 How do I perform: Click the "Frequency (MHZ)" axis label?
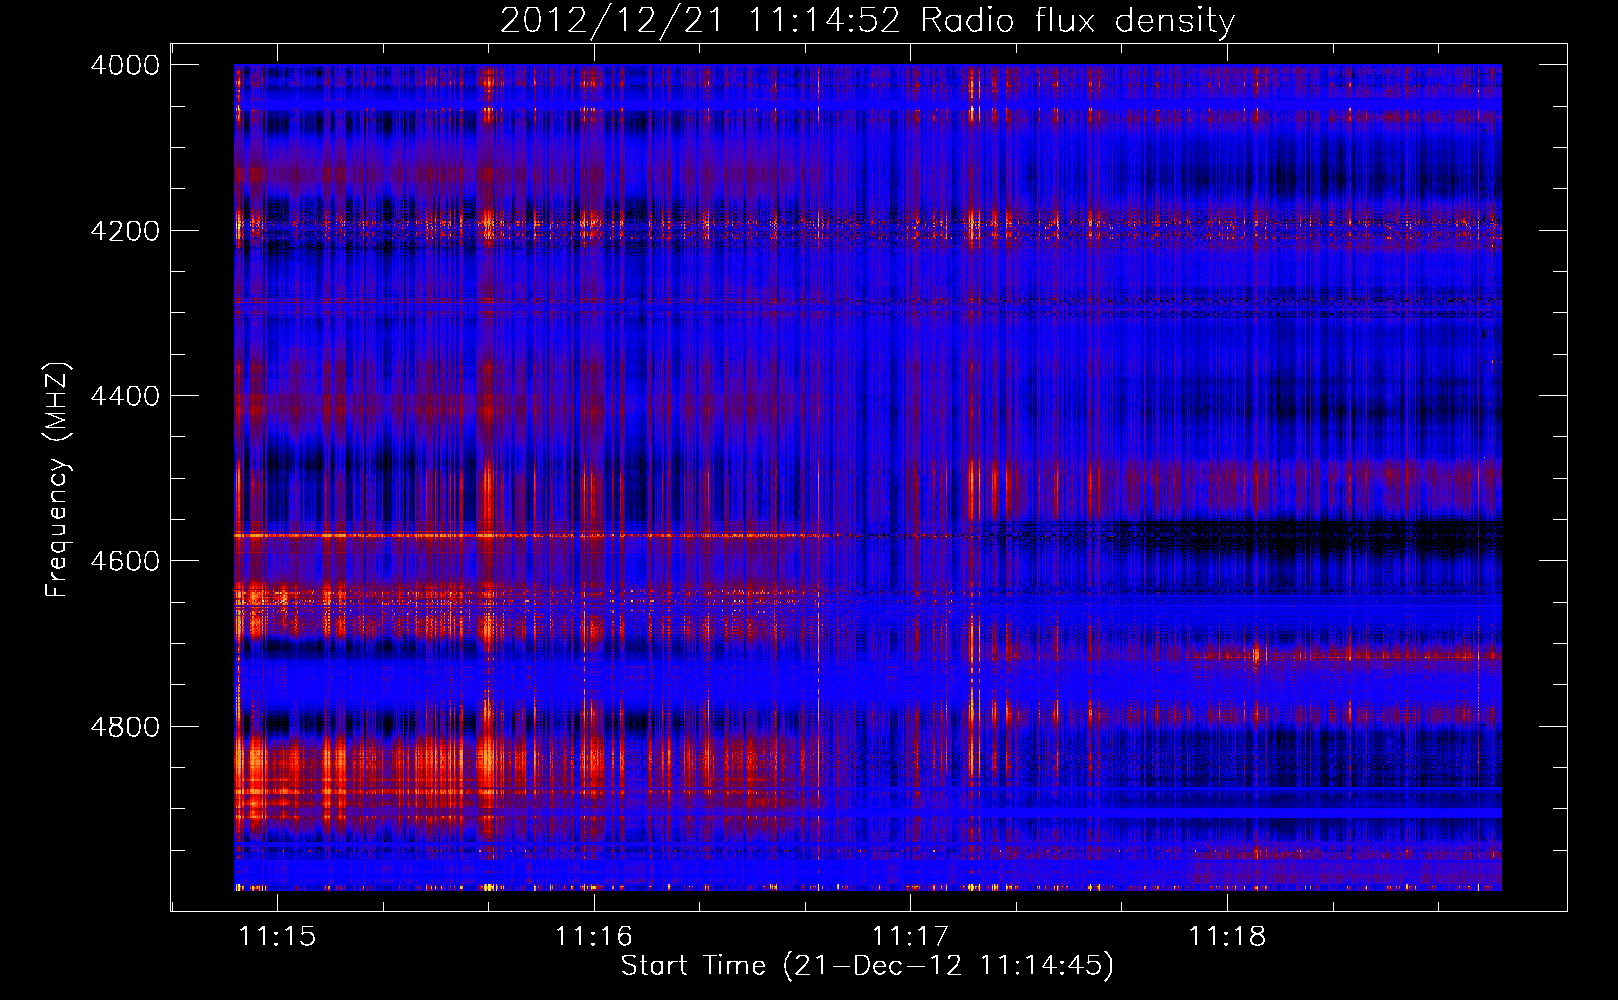pyautogui.click(x=57, y=480)
